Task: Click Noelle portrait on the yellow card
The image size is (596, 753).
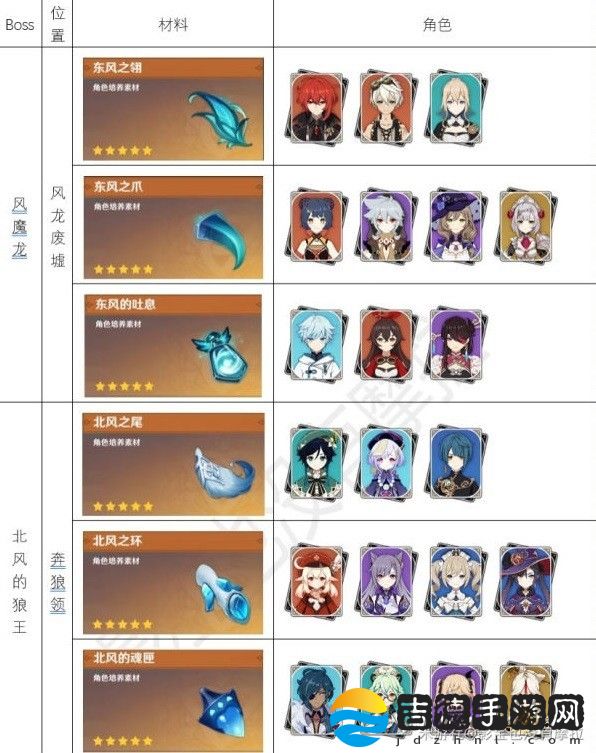Action: (526, 226)
